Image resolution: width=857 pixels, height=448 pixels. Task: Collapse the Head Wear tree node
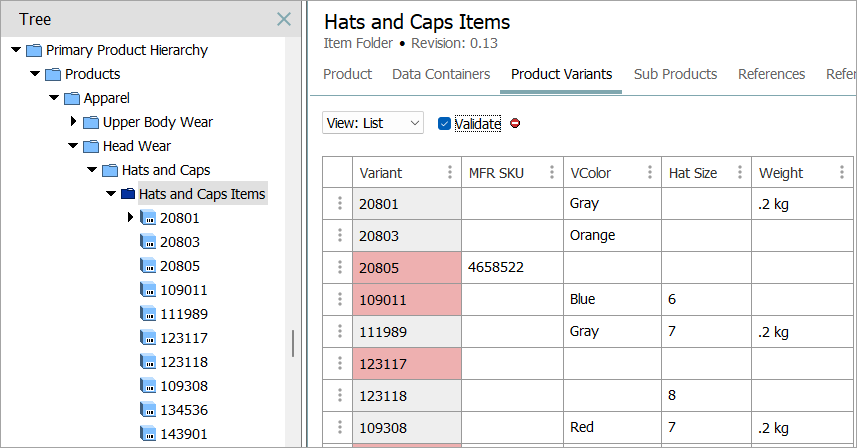coord(73,146)
